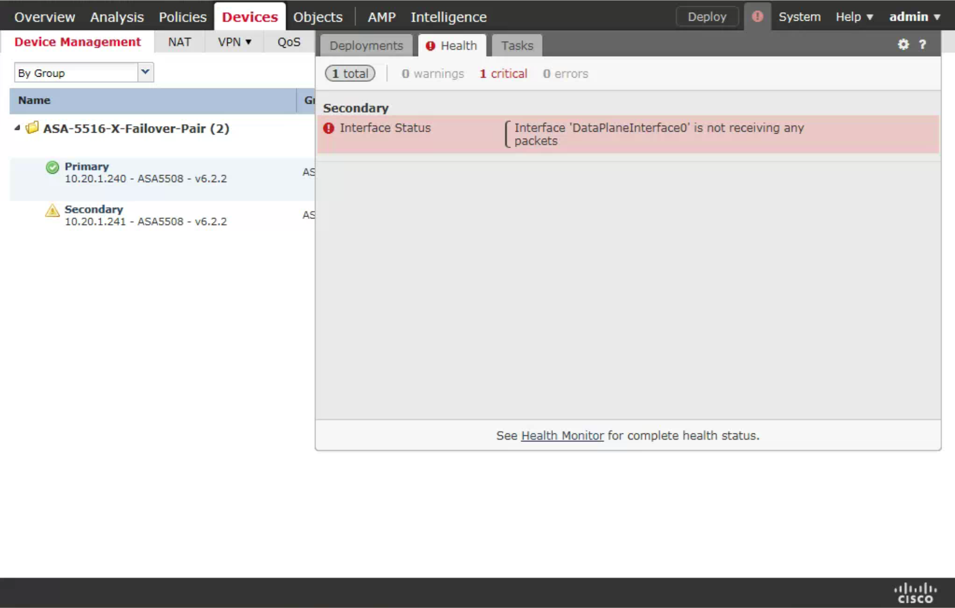Select the Primary device row
Viewport: 955px width, 608px height.
[162, 179]
